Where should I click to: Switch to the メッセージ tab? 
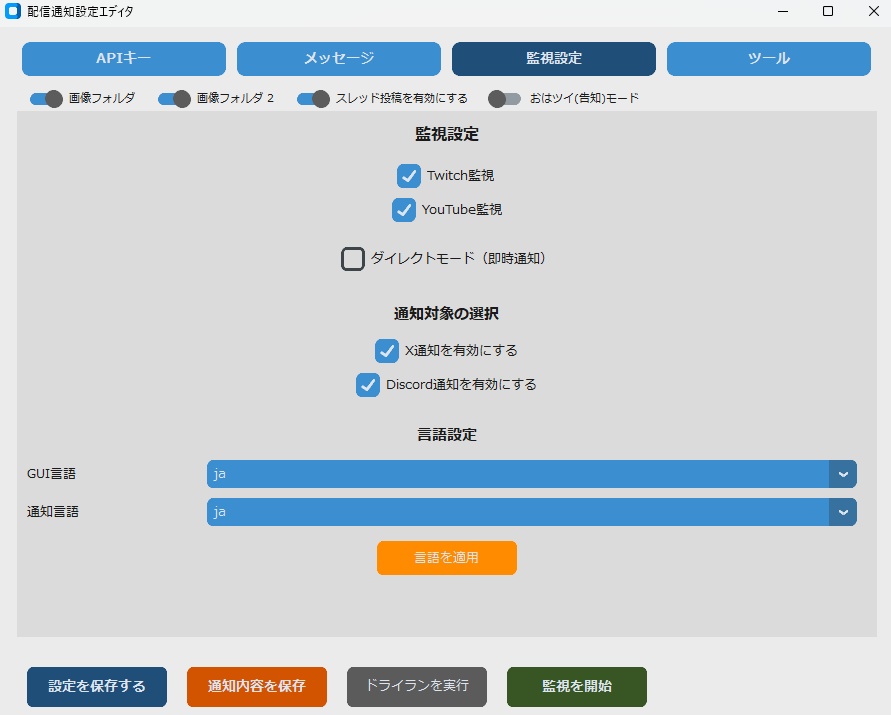(339, 59)
